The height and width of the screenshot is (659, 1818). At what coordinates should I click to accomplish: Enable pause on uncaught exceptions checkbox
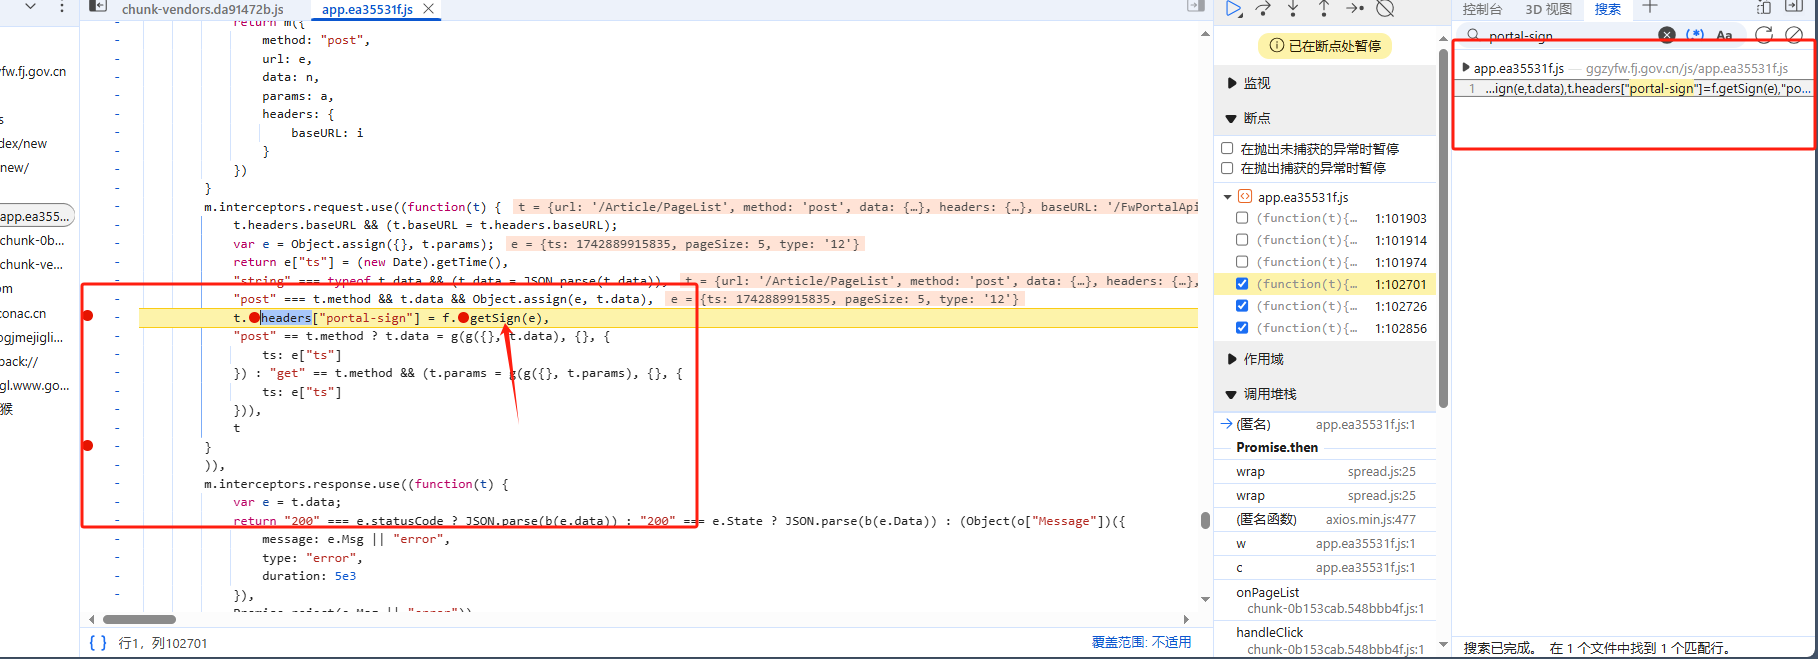[x=1227, y=148]
